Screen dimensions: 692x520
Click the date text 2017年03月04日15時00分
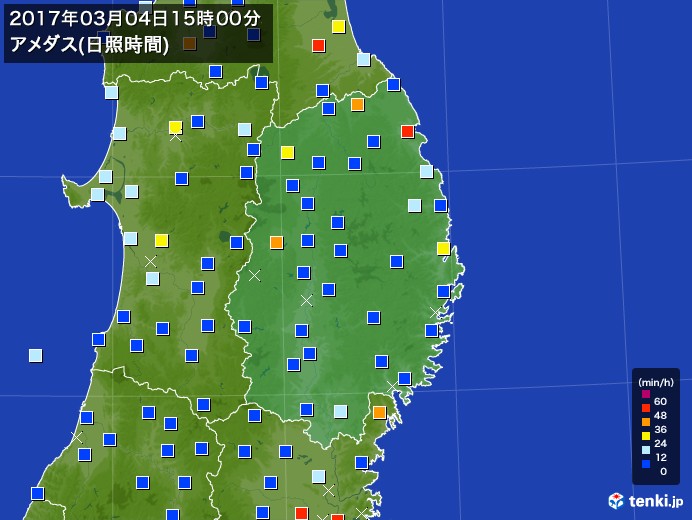click(135, 19)
